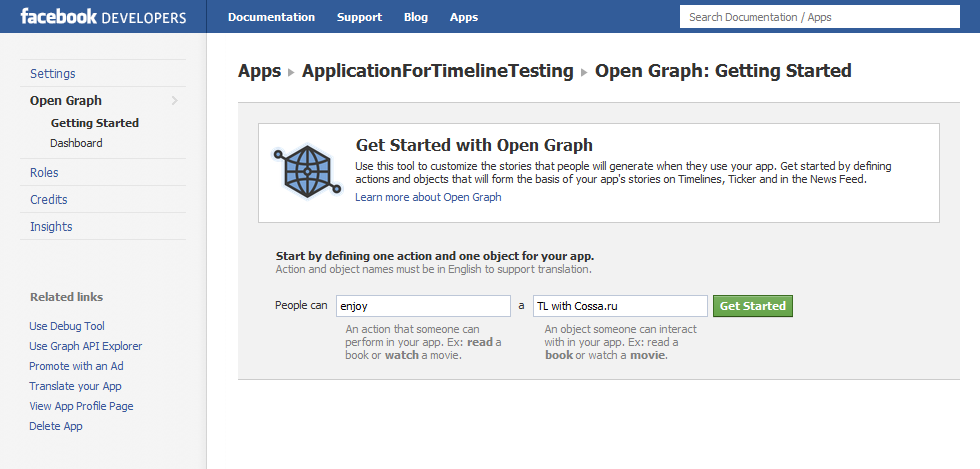The height and width of the screenshot is (469, 980).
Task: Open the Credits section
Action: (x=49, y=199)
